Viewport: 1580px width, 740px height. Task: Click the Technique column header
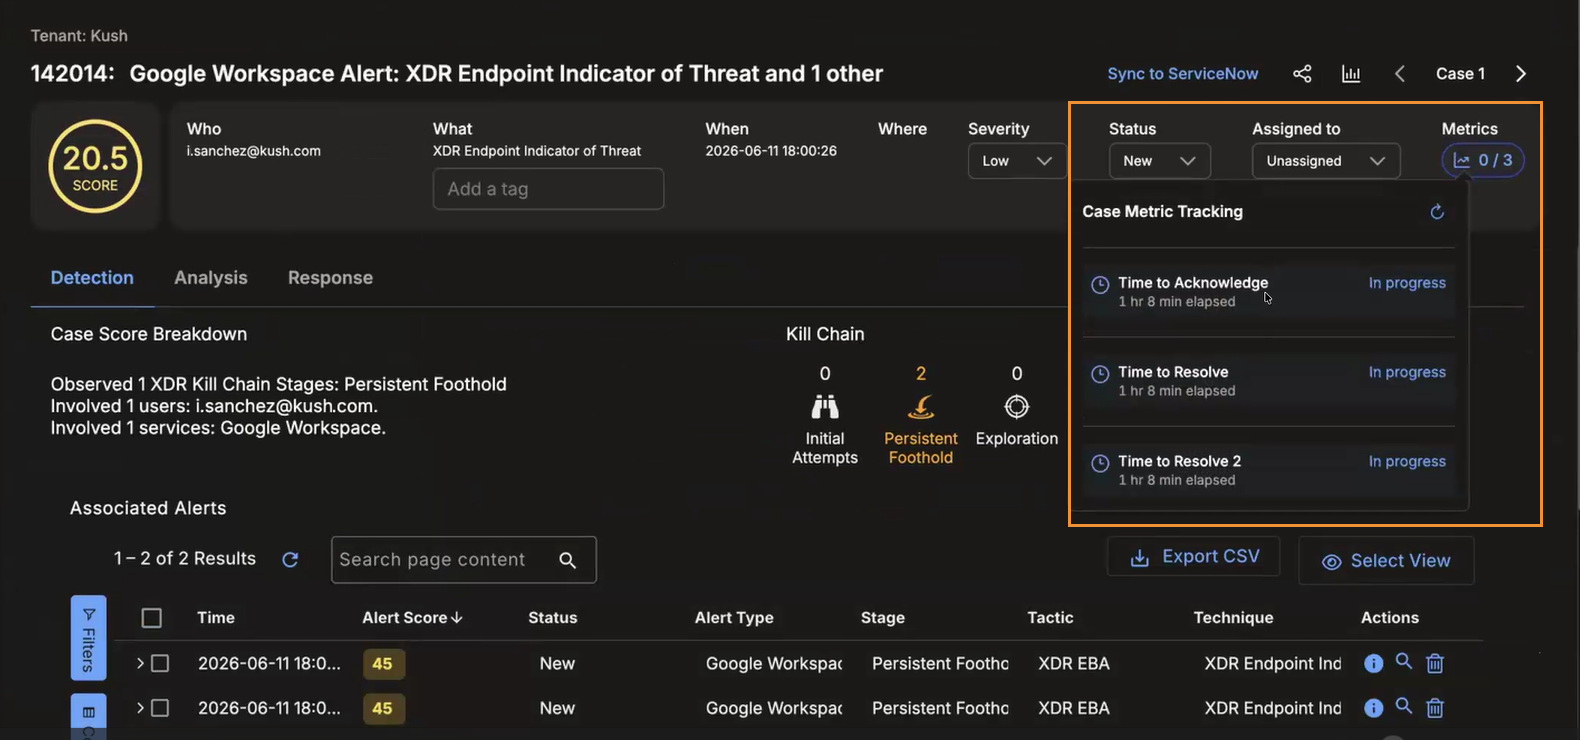pos(1234,618)
